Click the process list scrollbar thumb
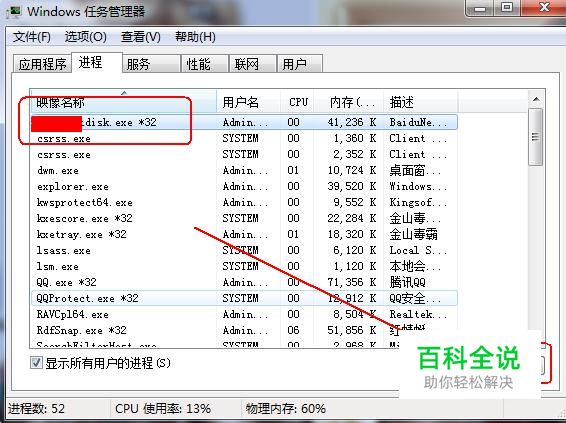Screen dimensions: 566x423 pyautogui.click(x=536, y=137)
